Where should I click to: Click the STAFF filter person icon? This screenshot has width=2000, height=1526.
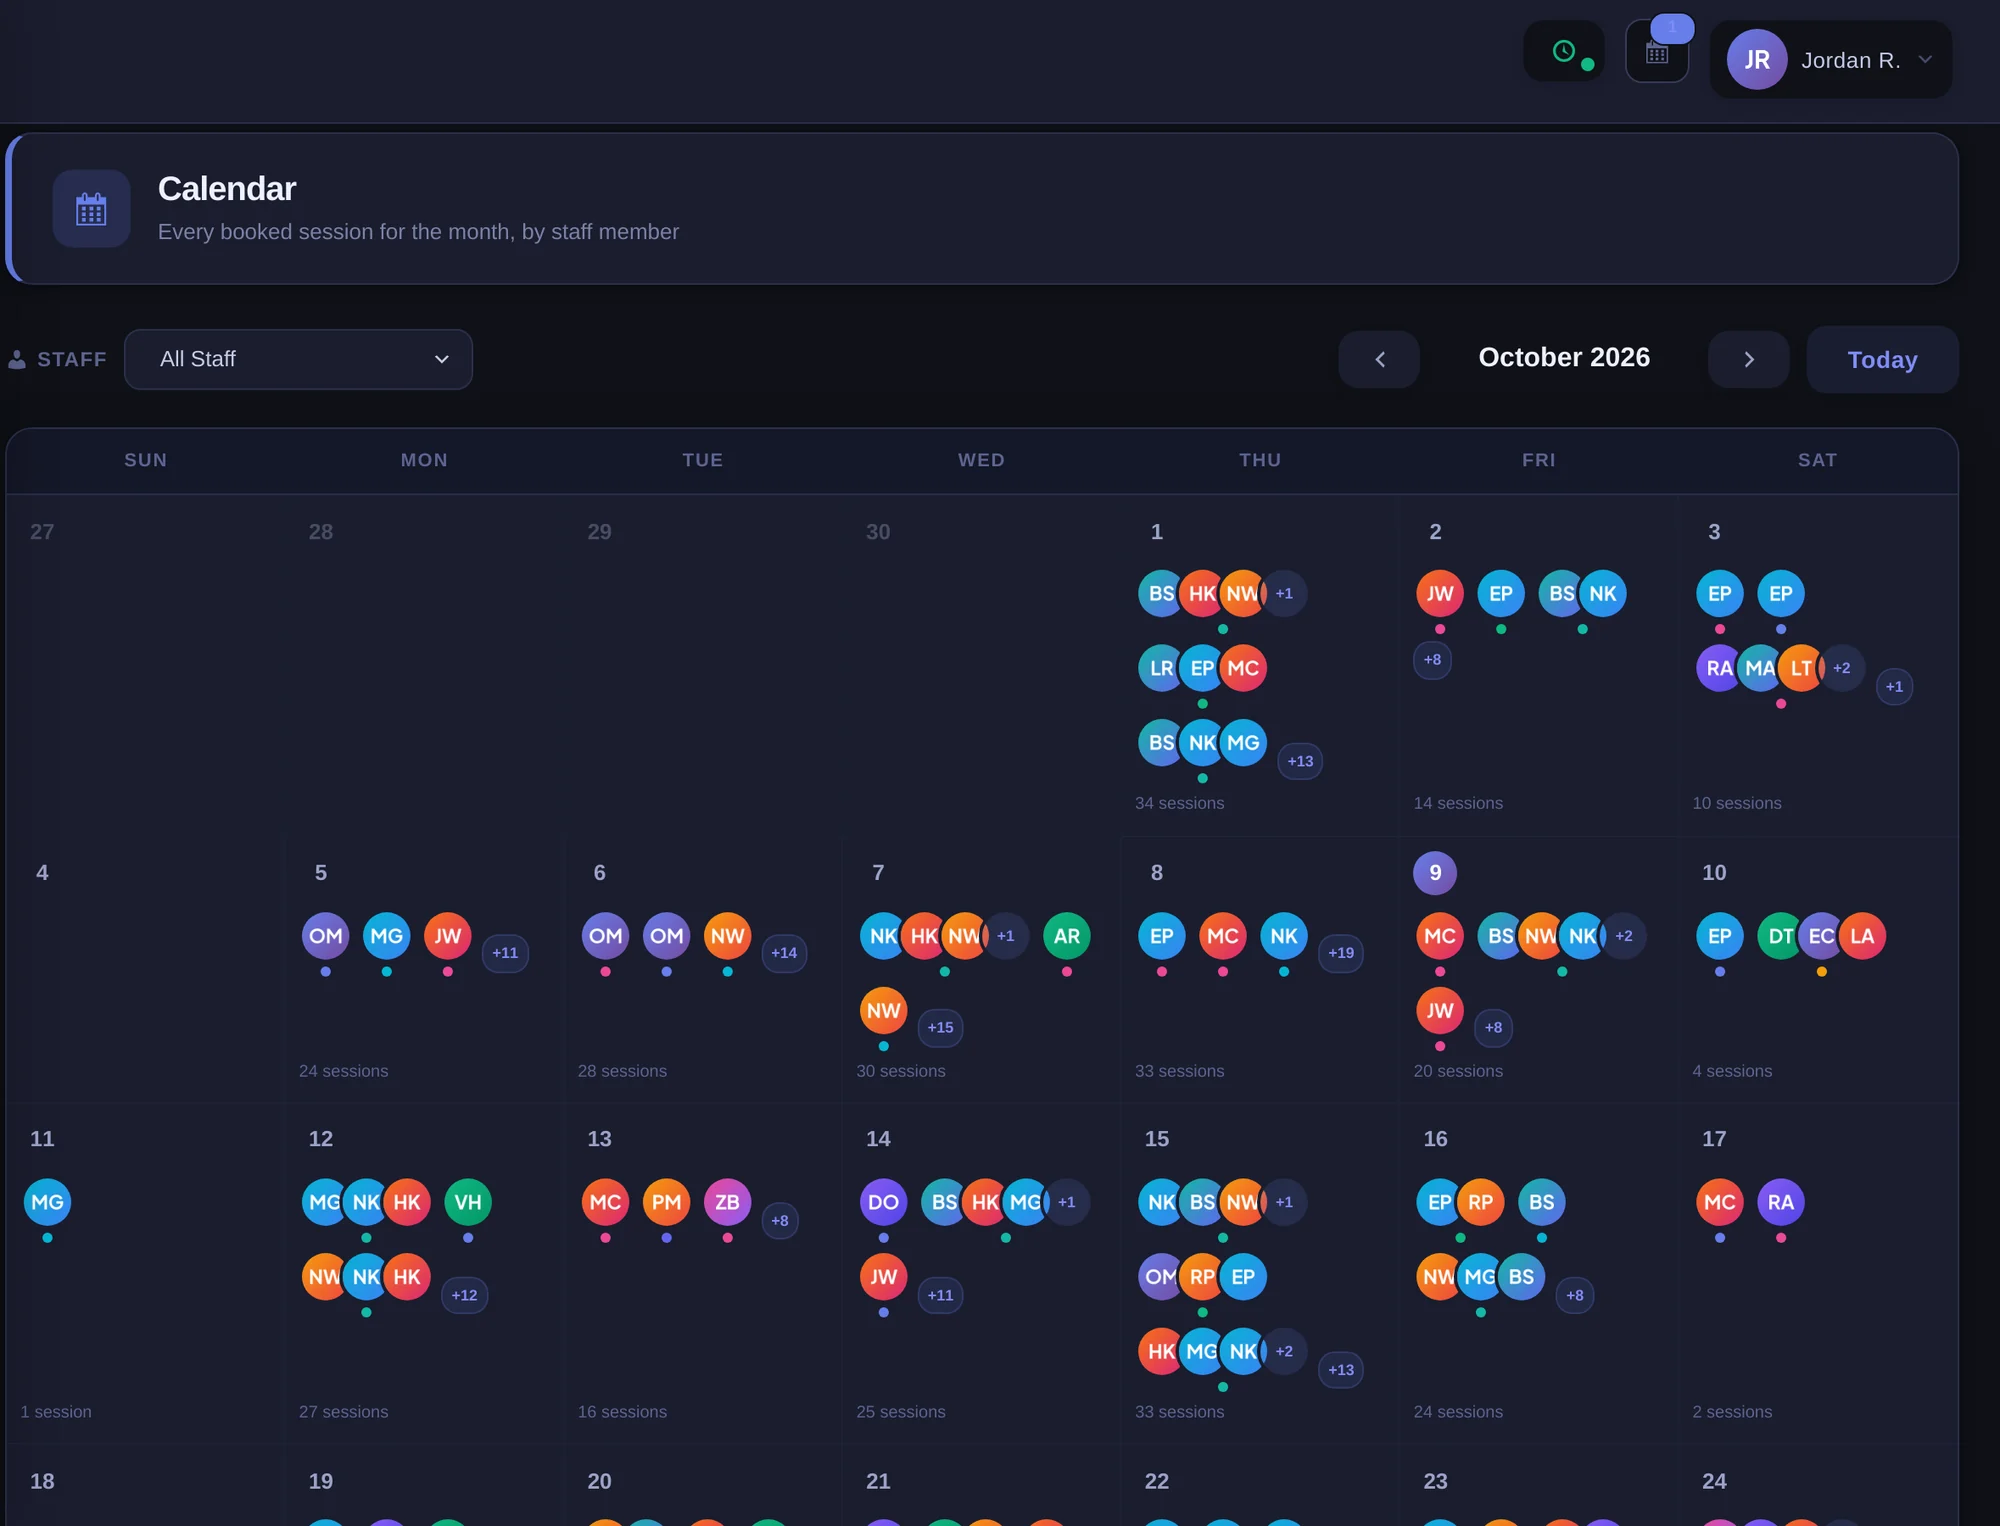(x=17, y=359)
